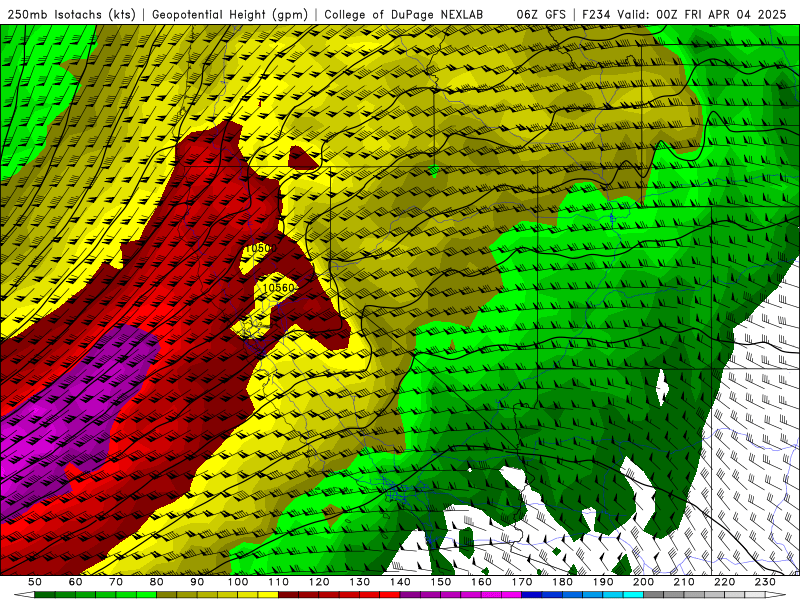Select the first dark green swatch at 50
The height and width of the screenshot is (600, 800).
(45, 595)
